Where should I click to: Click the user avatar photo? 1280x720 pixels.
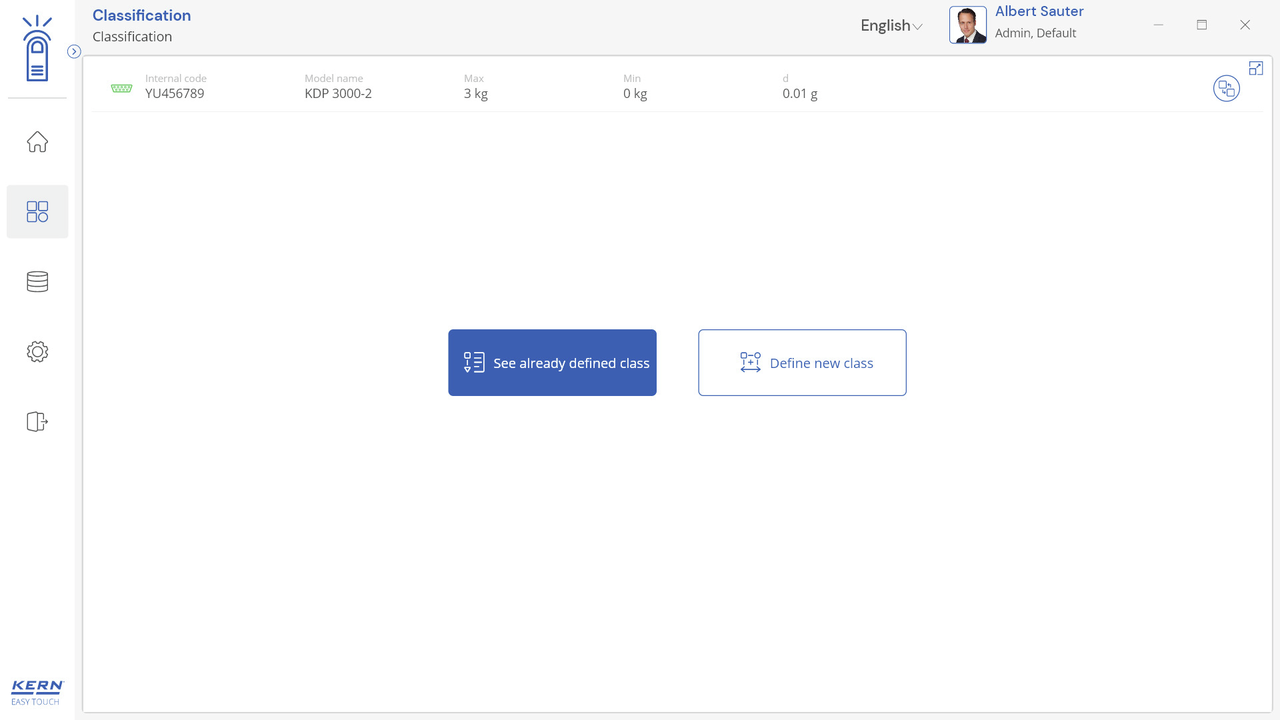click(x=967, y=25)
